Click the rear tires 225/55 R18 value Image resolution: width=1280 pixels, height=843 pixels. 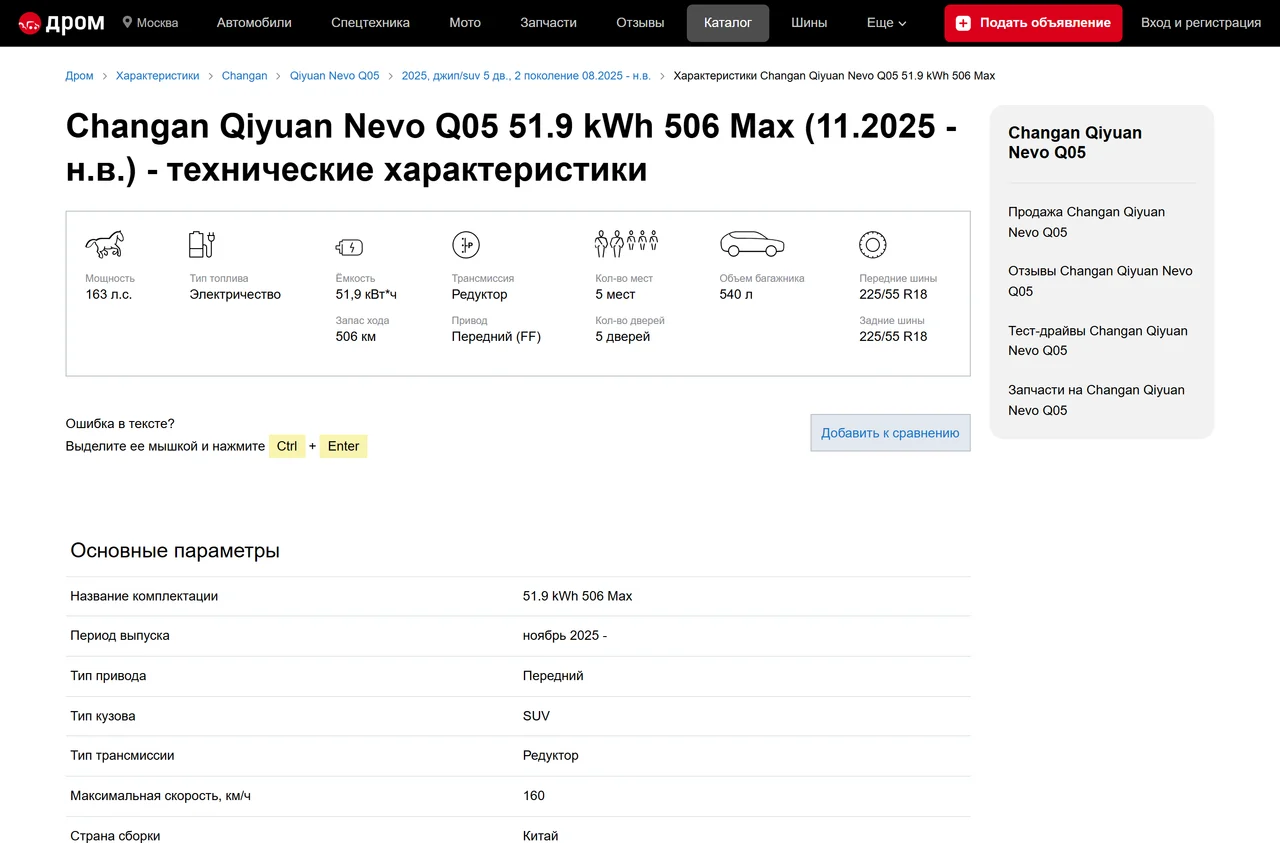click(893, 336)
